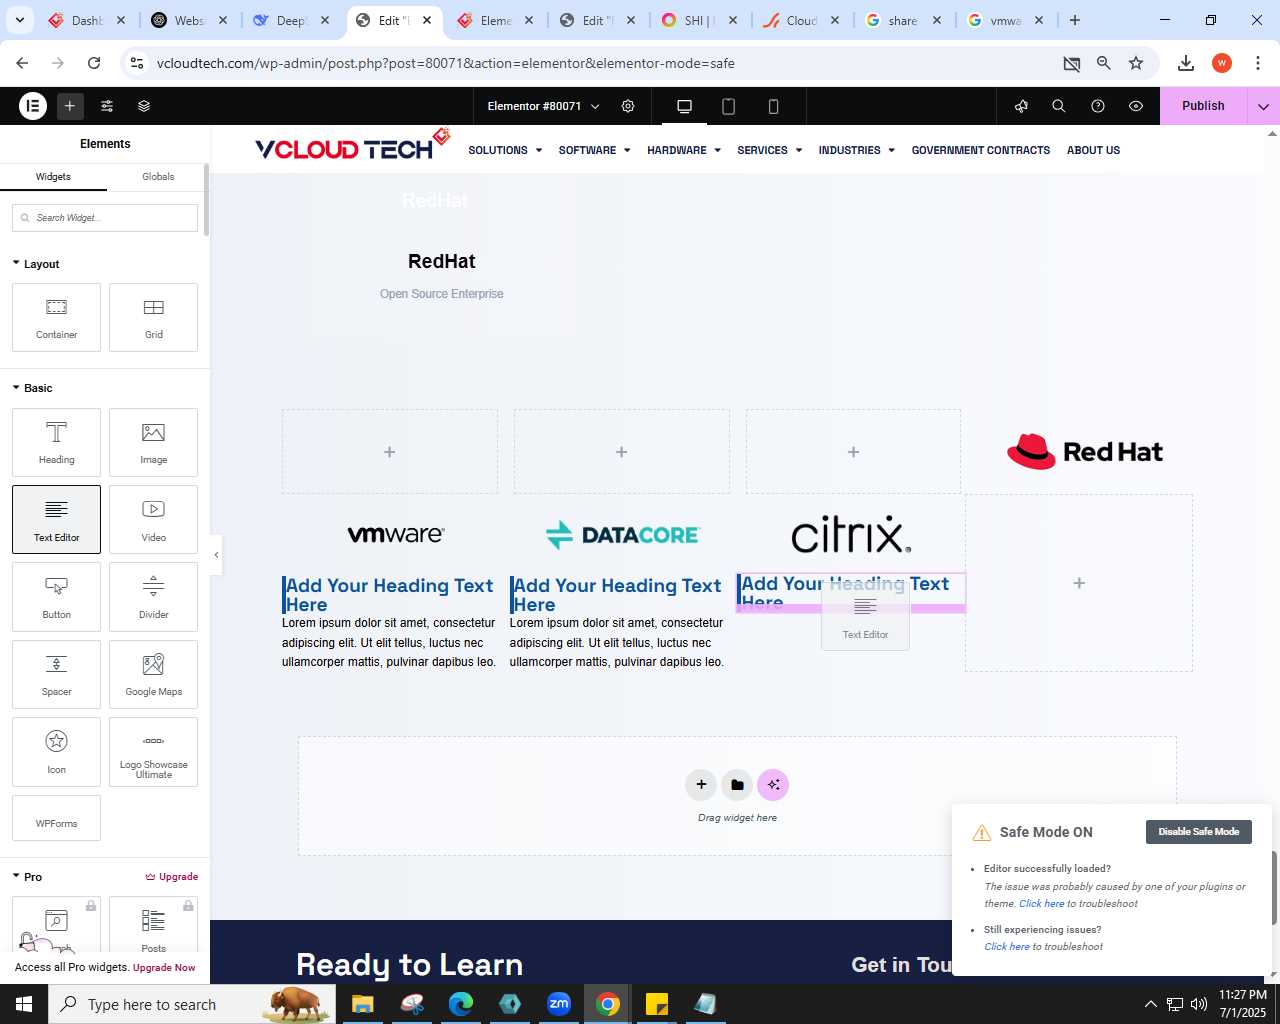1280x1024 pixels.
Task: Select the DataCore logo image
Action: [x=622, y=535]
